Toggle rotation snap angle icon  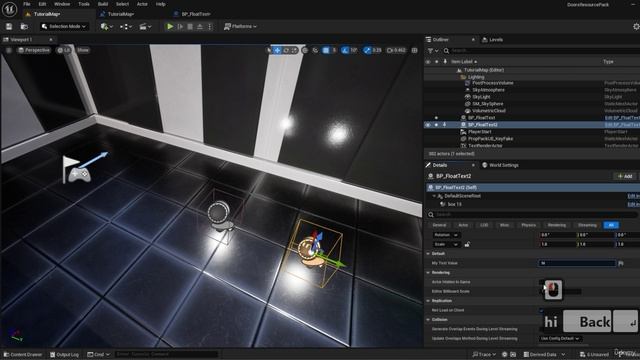[345, 50]
